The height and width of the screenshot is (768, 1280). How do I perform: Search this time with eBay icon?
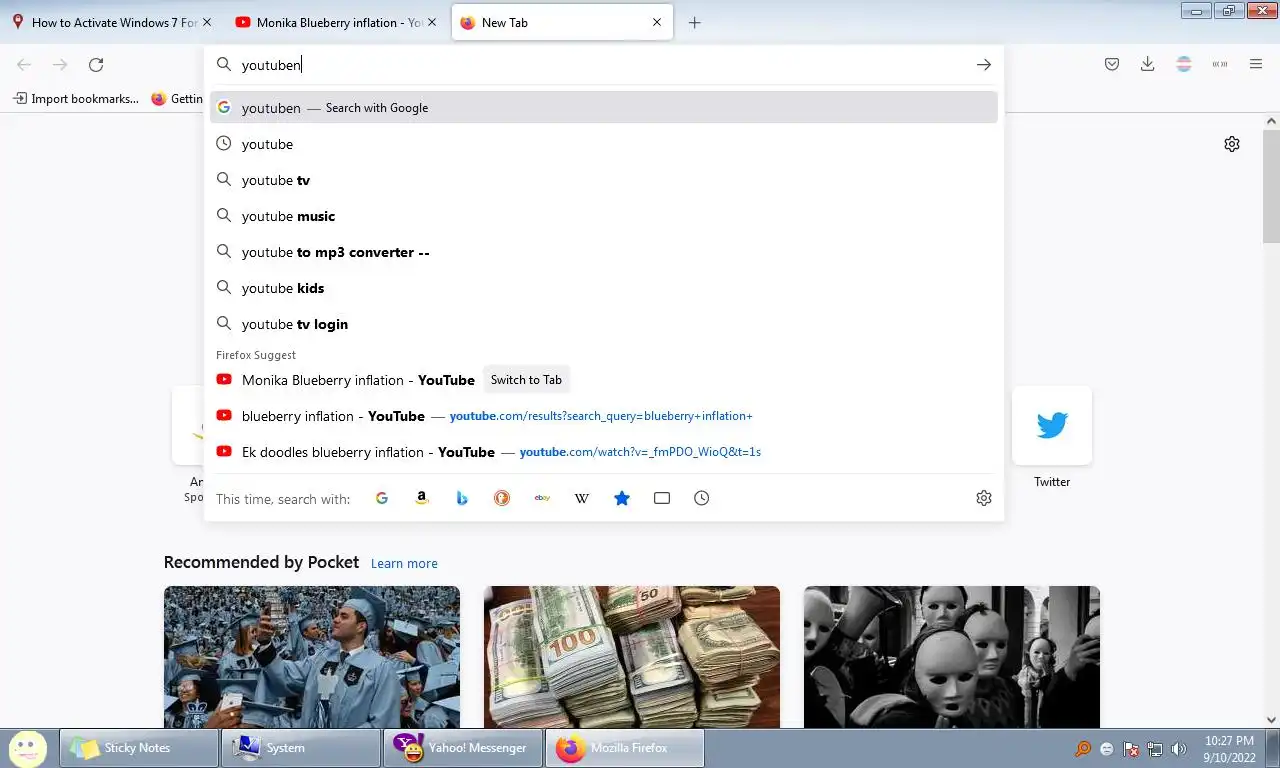pyautogui.click(x=542, y=498)
